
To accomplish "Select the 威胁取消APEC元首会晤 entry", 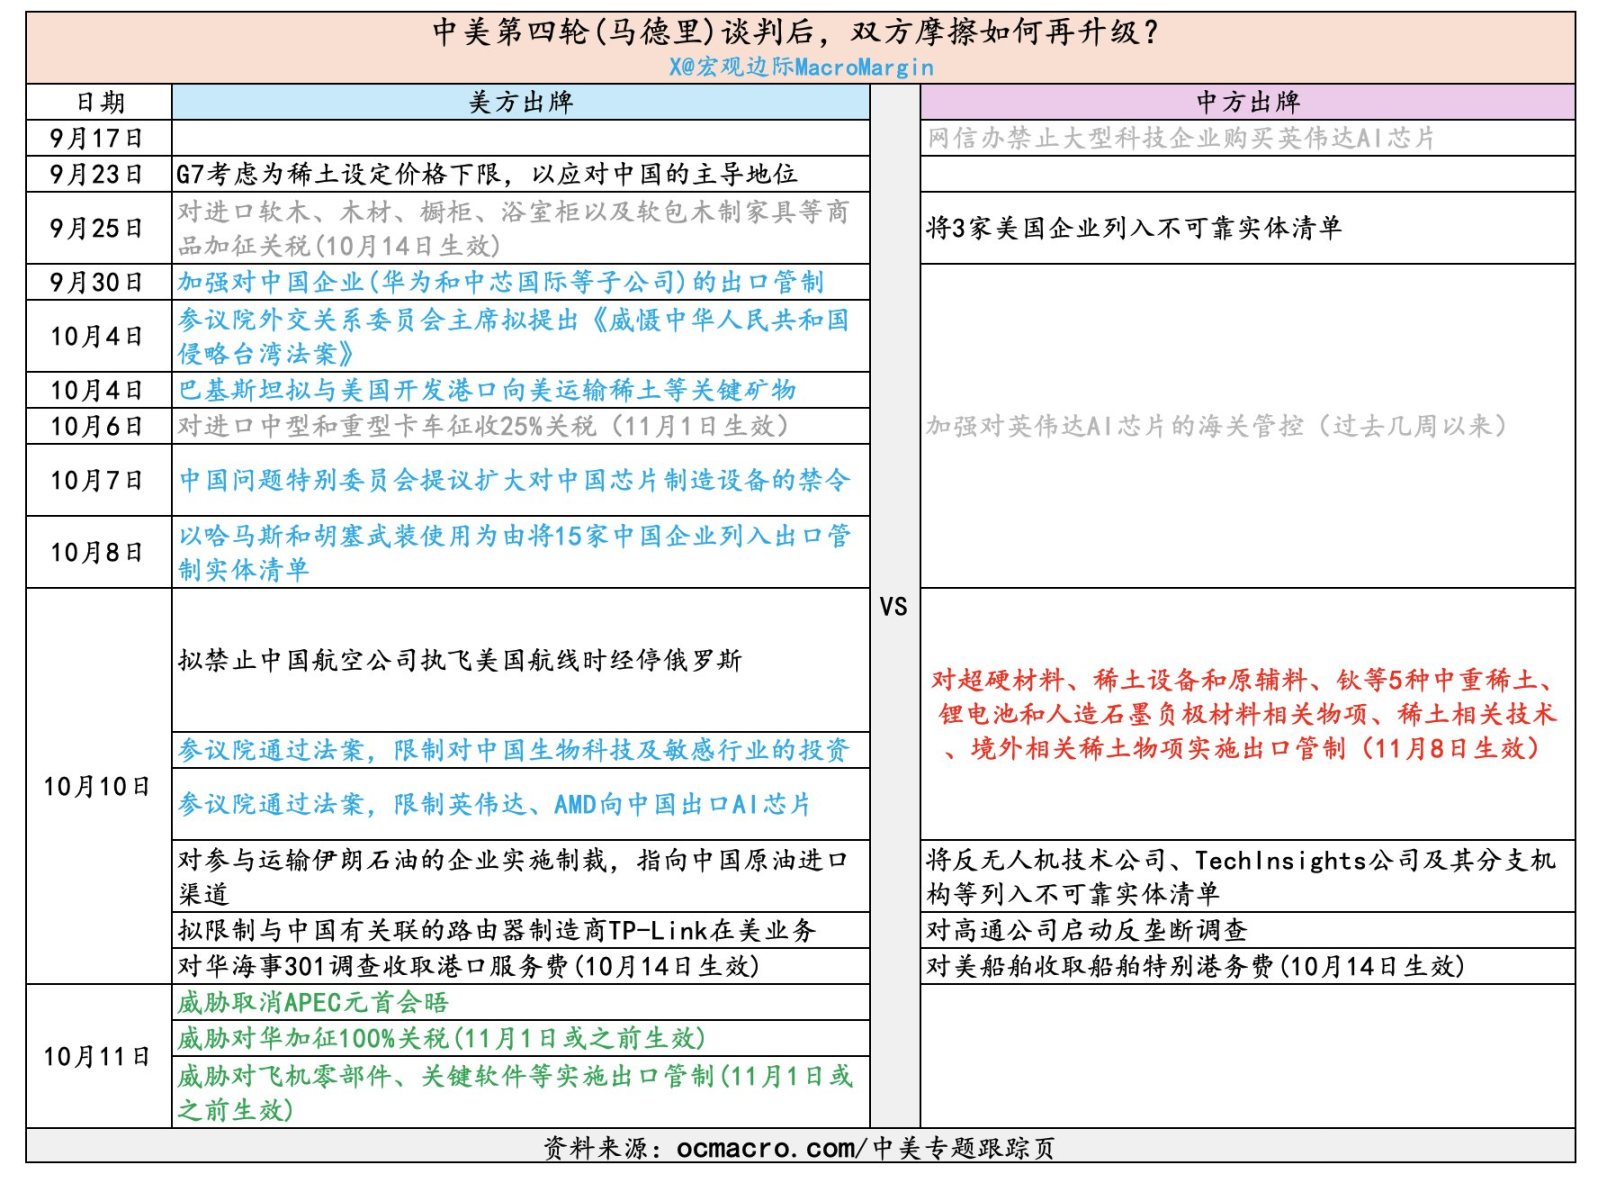I will [313, 1002].
